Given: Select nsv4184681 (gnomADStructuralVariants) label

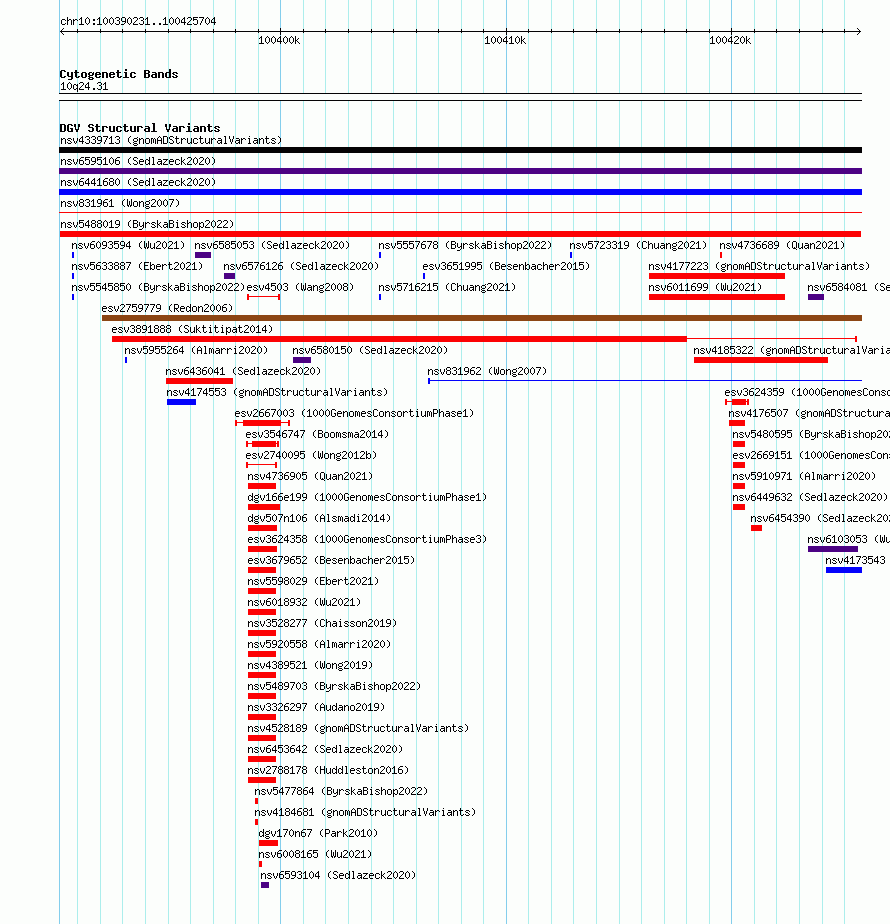Looking at the screenshot, I should [365, 813].
